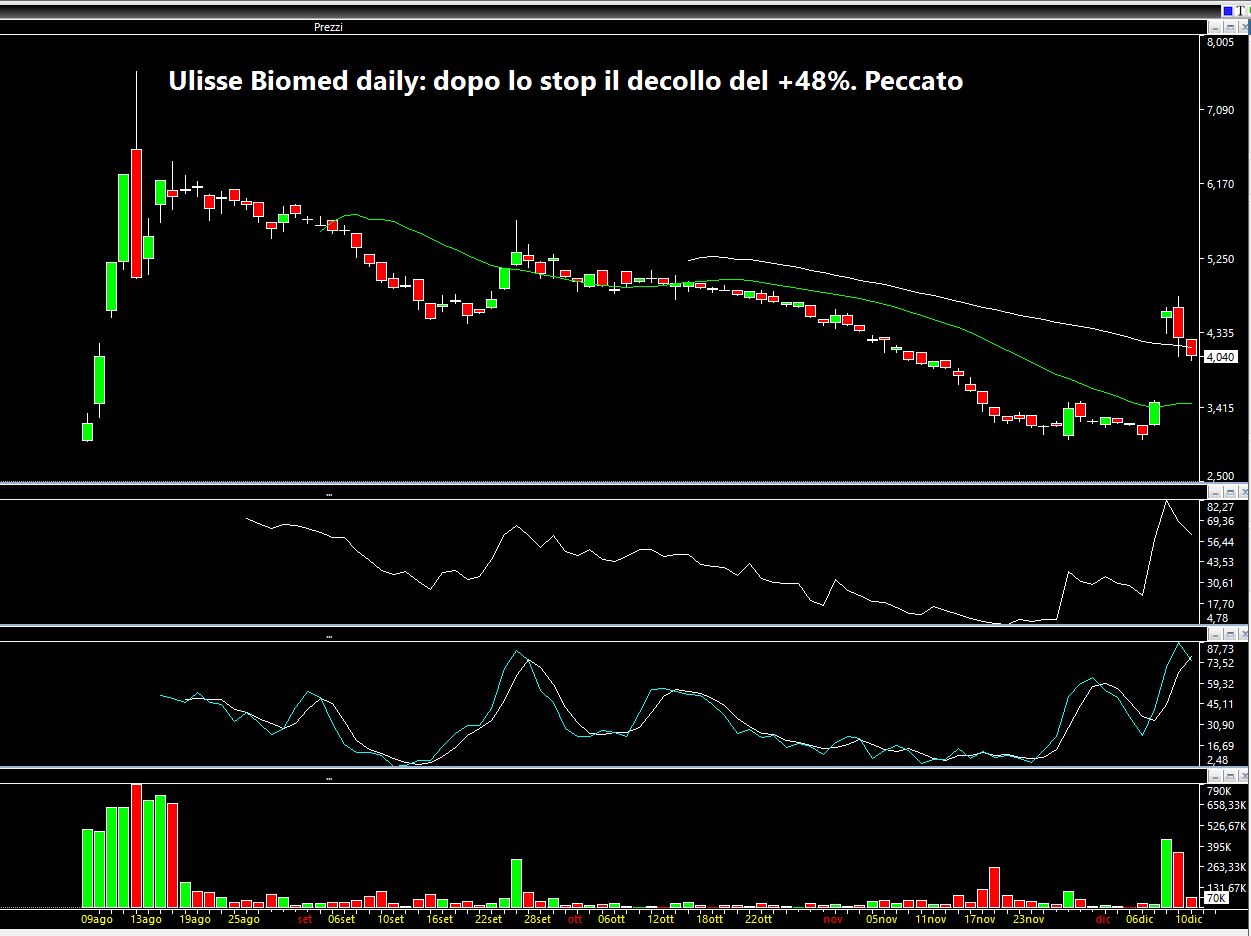This screenshot has height=936, width=1251.
Task: Click the 6,170 price axis label
Action: [x=1219, y=185]
